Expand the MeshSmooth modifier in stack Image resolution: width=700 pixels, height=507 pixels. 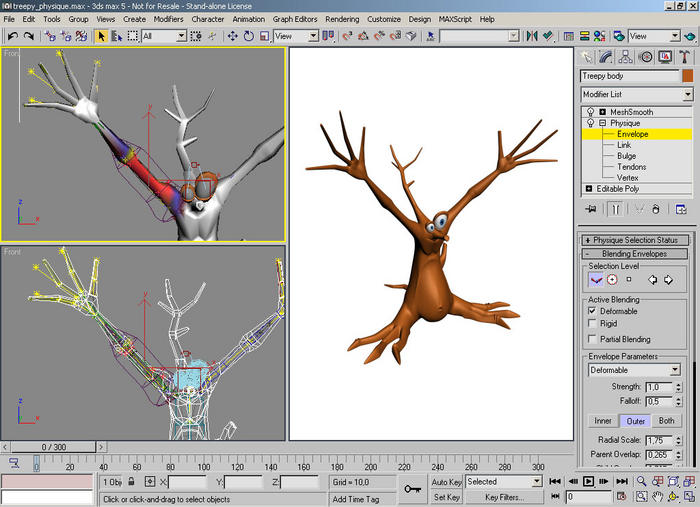[x=603, y=112]
